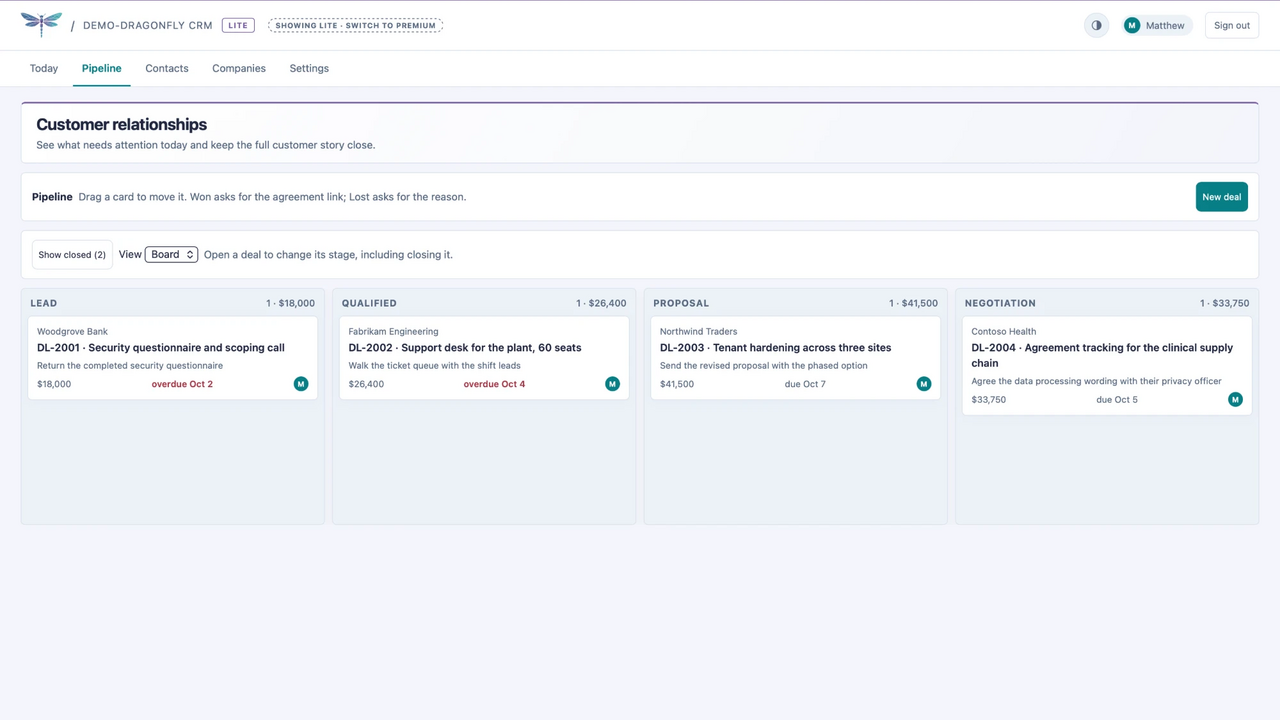Click Showing Lite switch to Premium badge
Viewport: 1280px width, 720px height.
tap(355, 25)
